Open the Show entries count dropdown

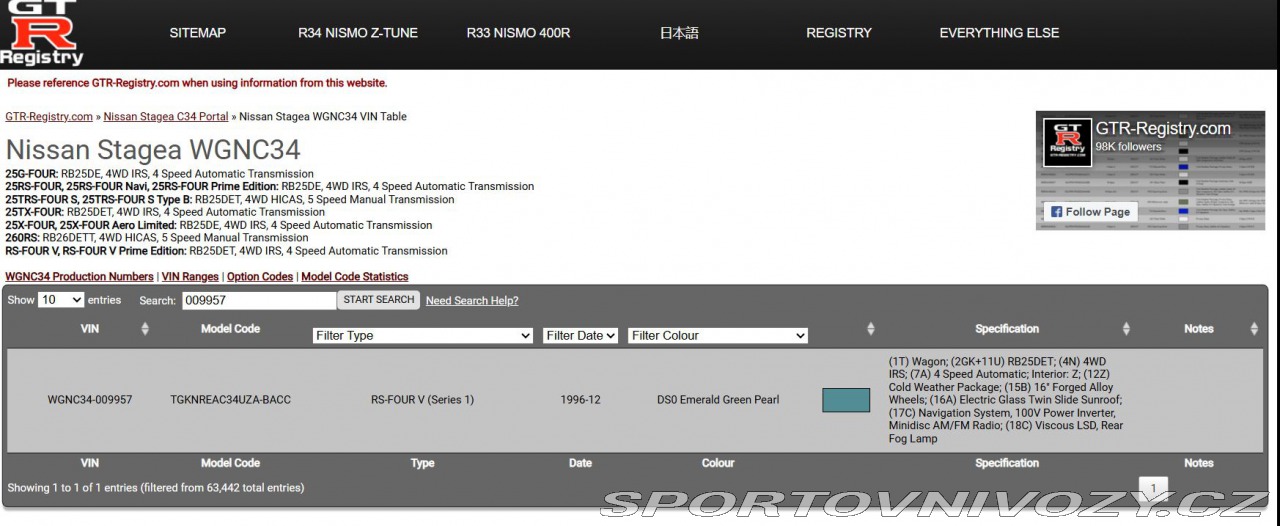(x=61, y=300)
